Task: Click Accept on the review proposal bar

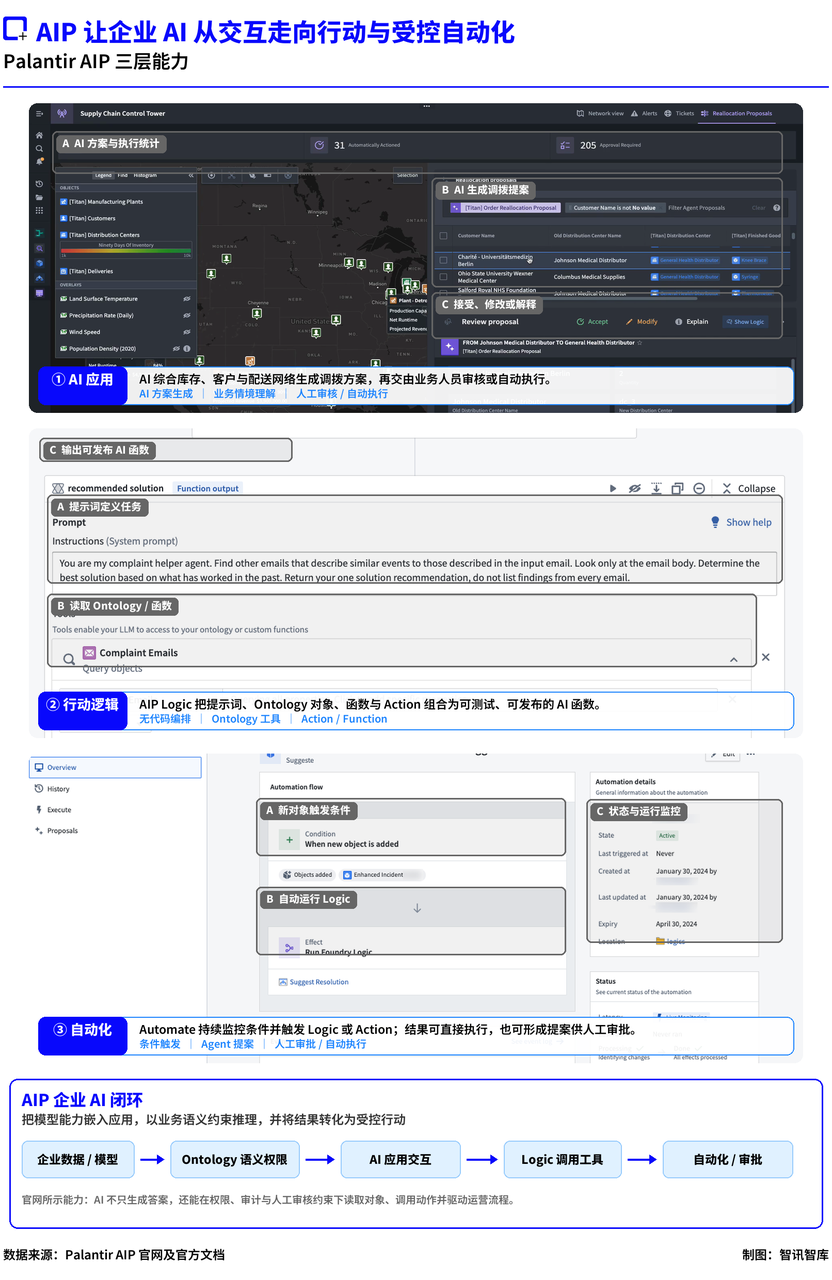Action: (x=592, y=322)
